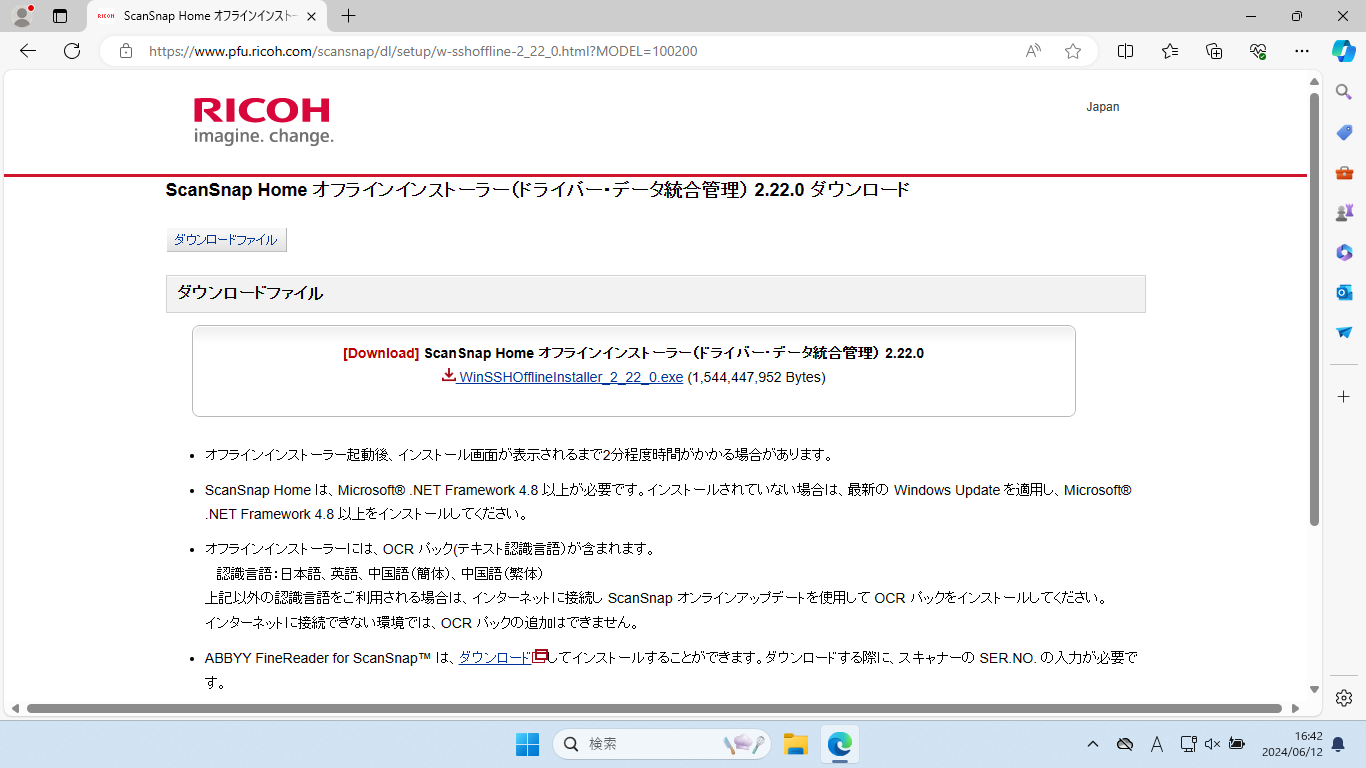
Task: Open the browser profile icon
Action: 22,16
